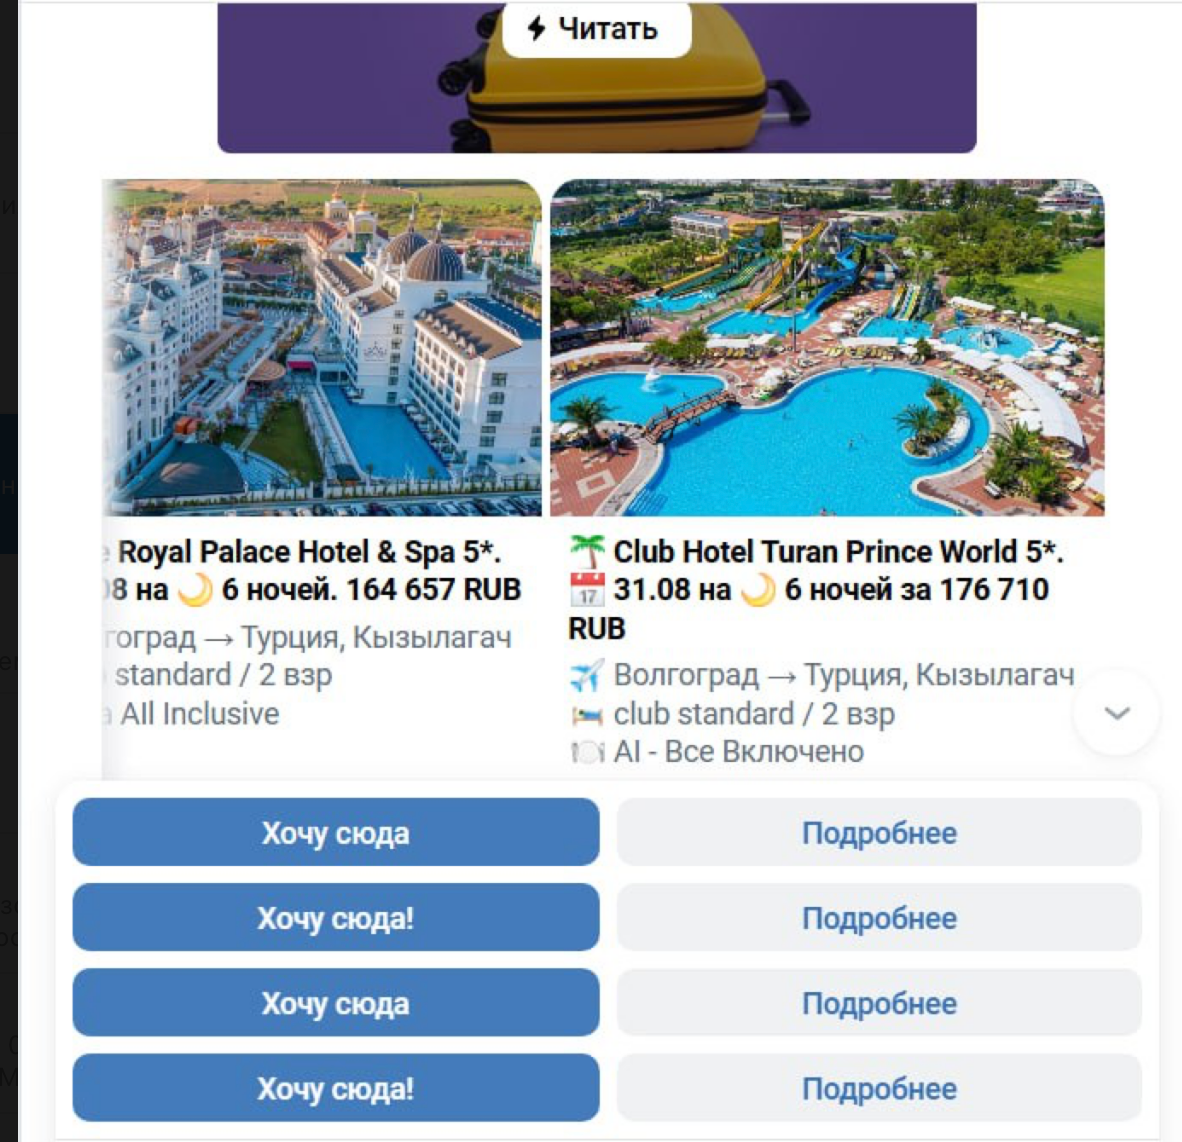Open the Club Hotel Turan Prince World pool photo
The width and height of the screenshot is (1182, 1142).
[x=827, y=347]
